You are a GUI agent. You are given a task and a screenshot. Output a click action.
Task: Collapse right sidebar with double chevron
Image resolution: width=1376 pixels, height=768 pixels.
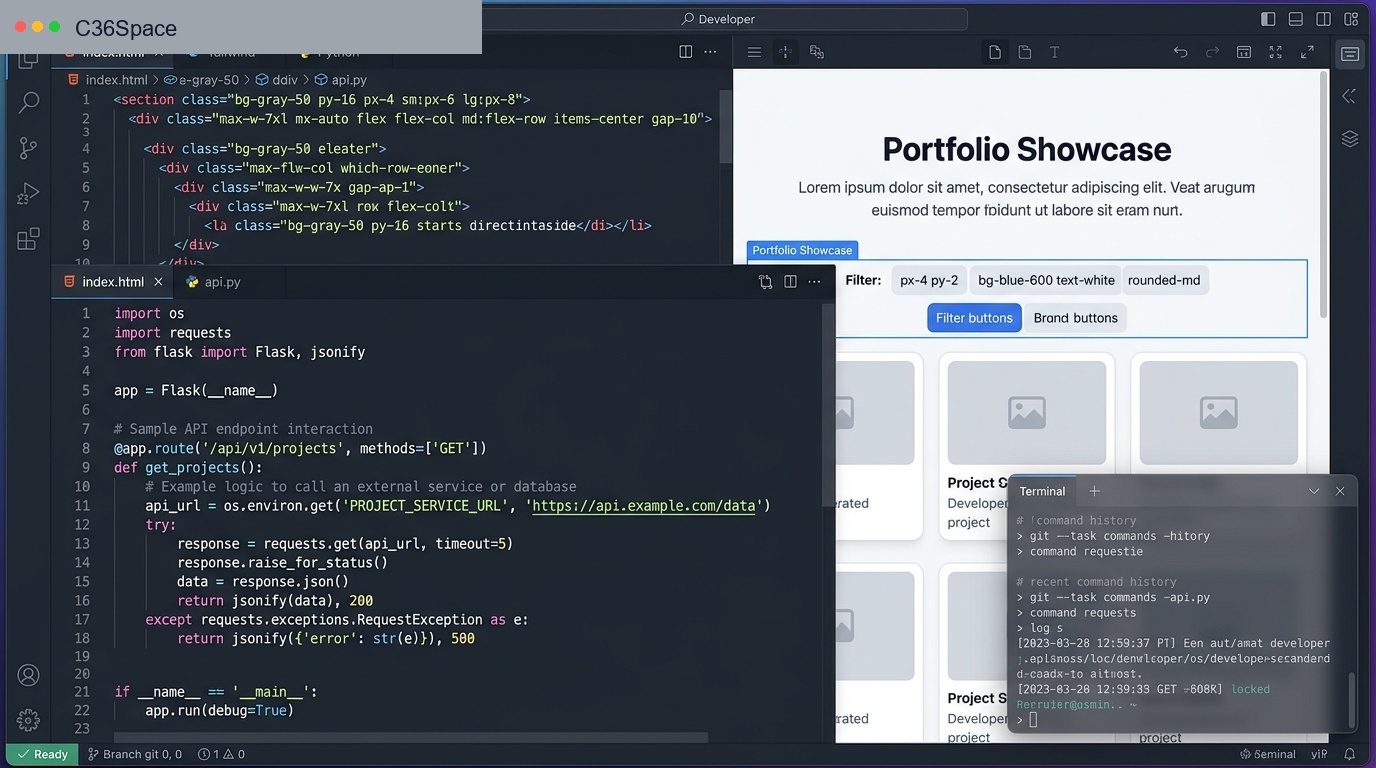point(1350,96)
